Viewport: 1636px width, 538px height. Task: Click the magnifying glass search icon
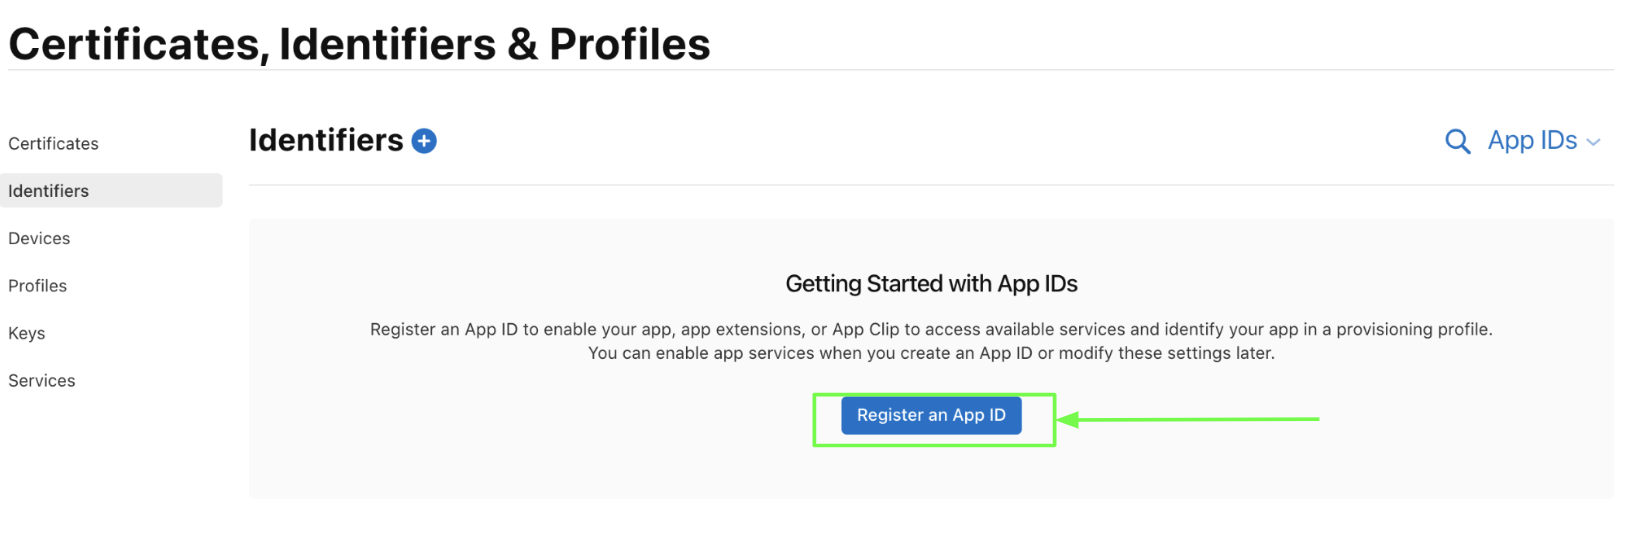1457,141
